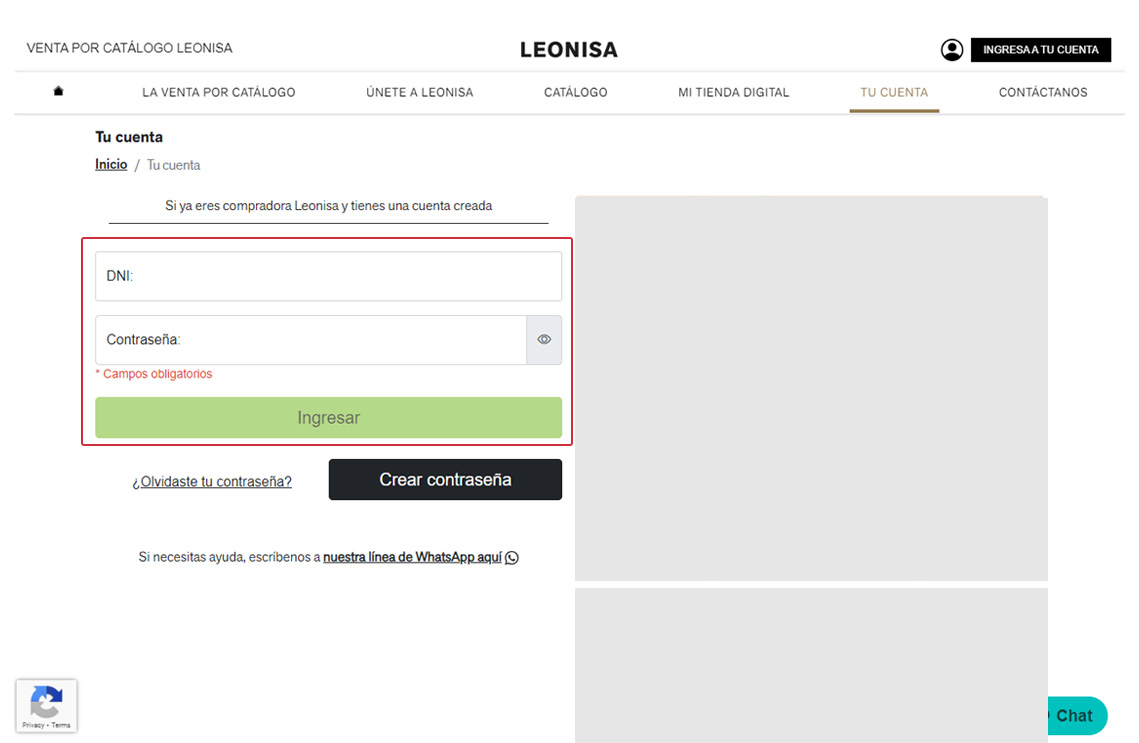Go to ÚNETE A LEONISA section
1139x743 pixels.
click(x=419, y=92)
